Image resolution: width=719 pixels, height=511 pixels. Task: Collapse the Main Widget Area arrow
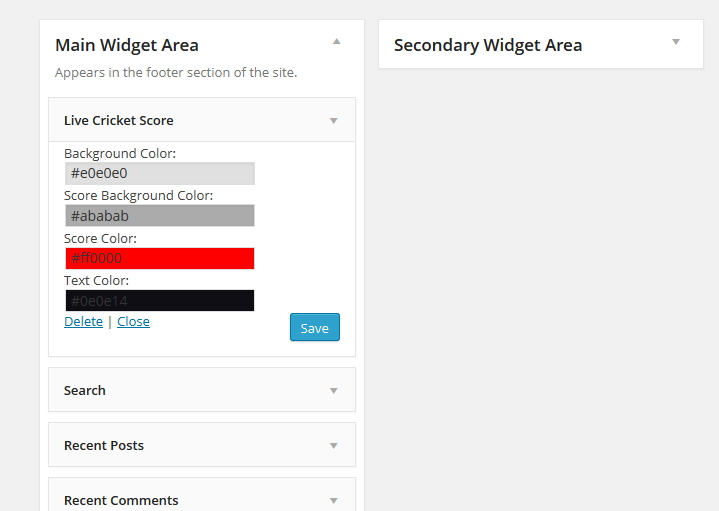coord(337,41)
